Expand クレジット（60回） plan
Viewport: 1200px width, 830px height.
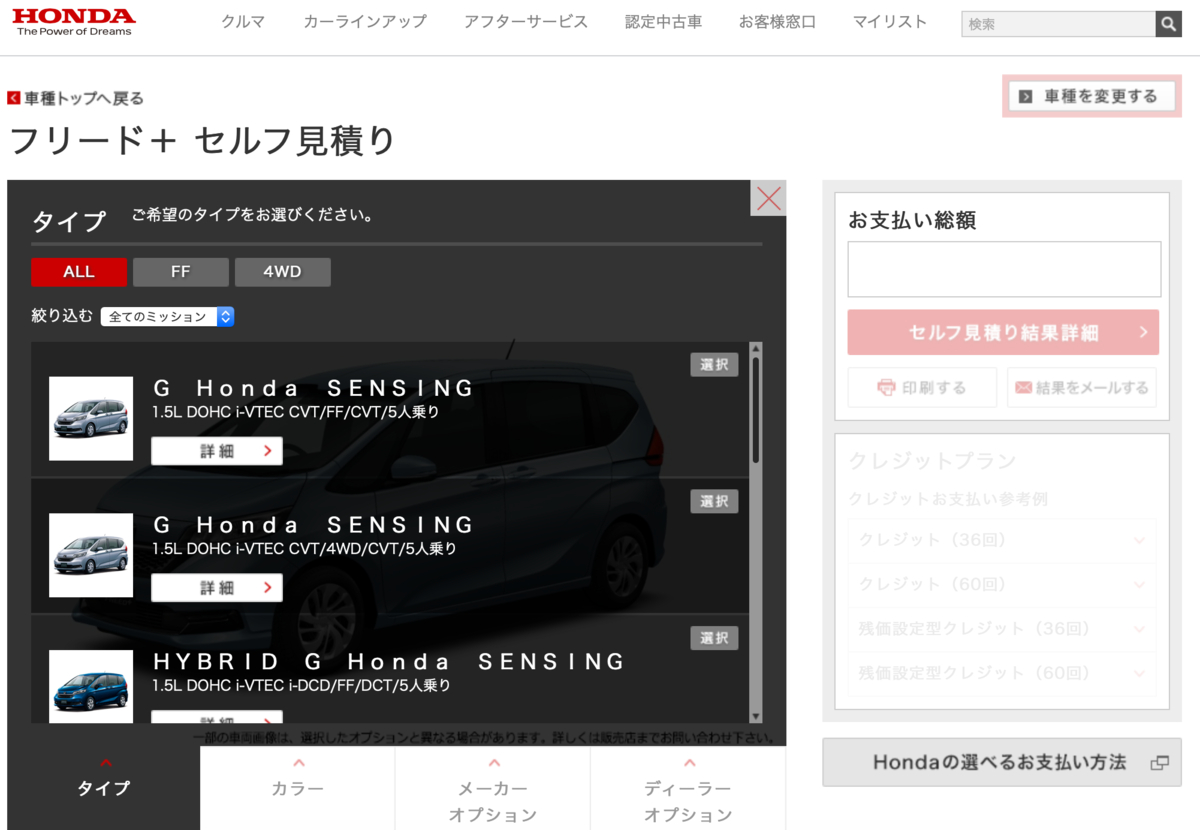(1001, 584)
